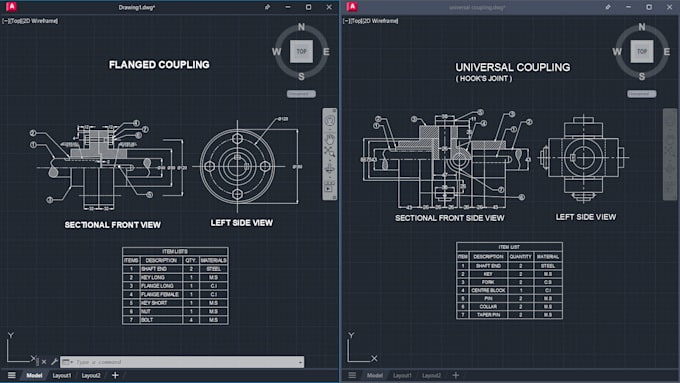Screen dimensions: 680x383
Task: Activate the Orbit tool in Drawing1 navigation bar
Action: tap(330, 169)
